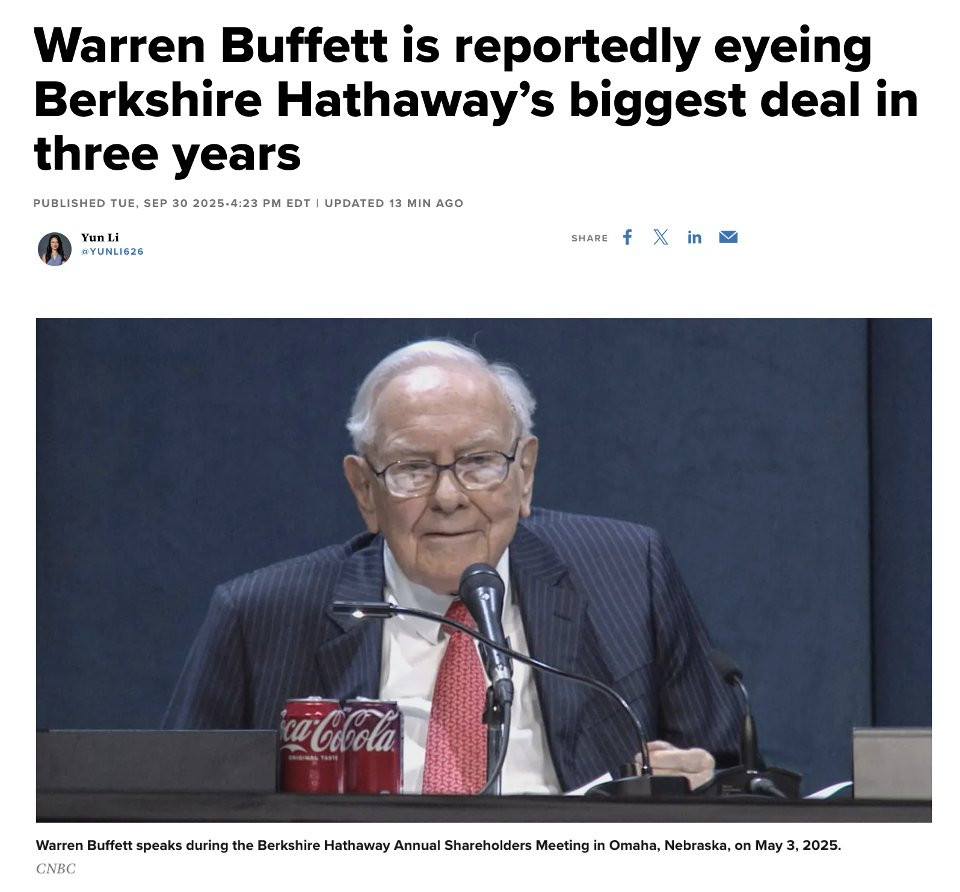Share the article via email envelope icon
Screen dimensions: 960x892
728,237
